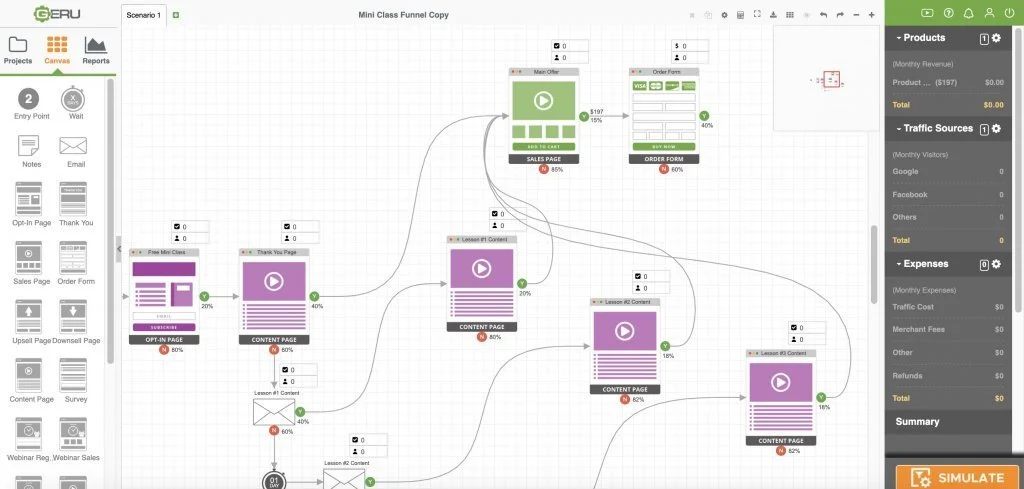Click the Expenses count badge

[984, 265]
